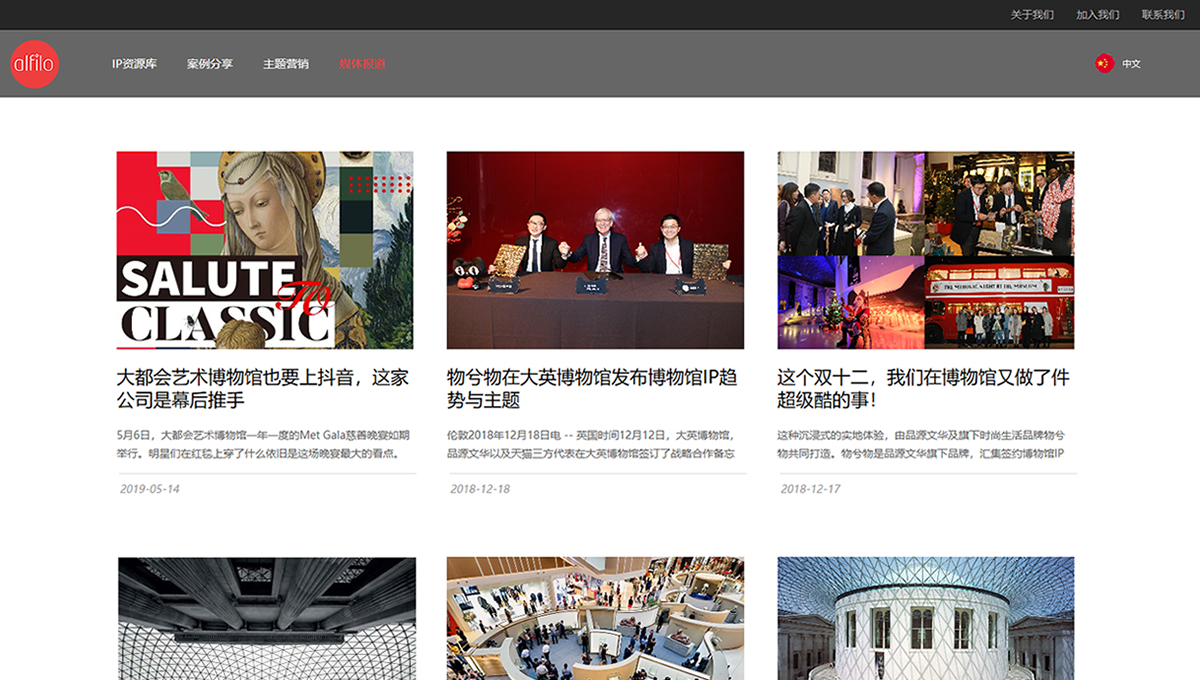Open article titled 大都会艺术博物馆也要上抖音
1200x680 pixels.
coord(263,389)
